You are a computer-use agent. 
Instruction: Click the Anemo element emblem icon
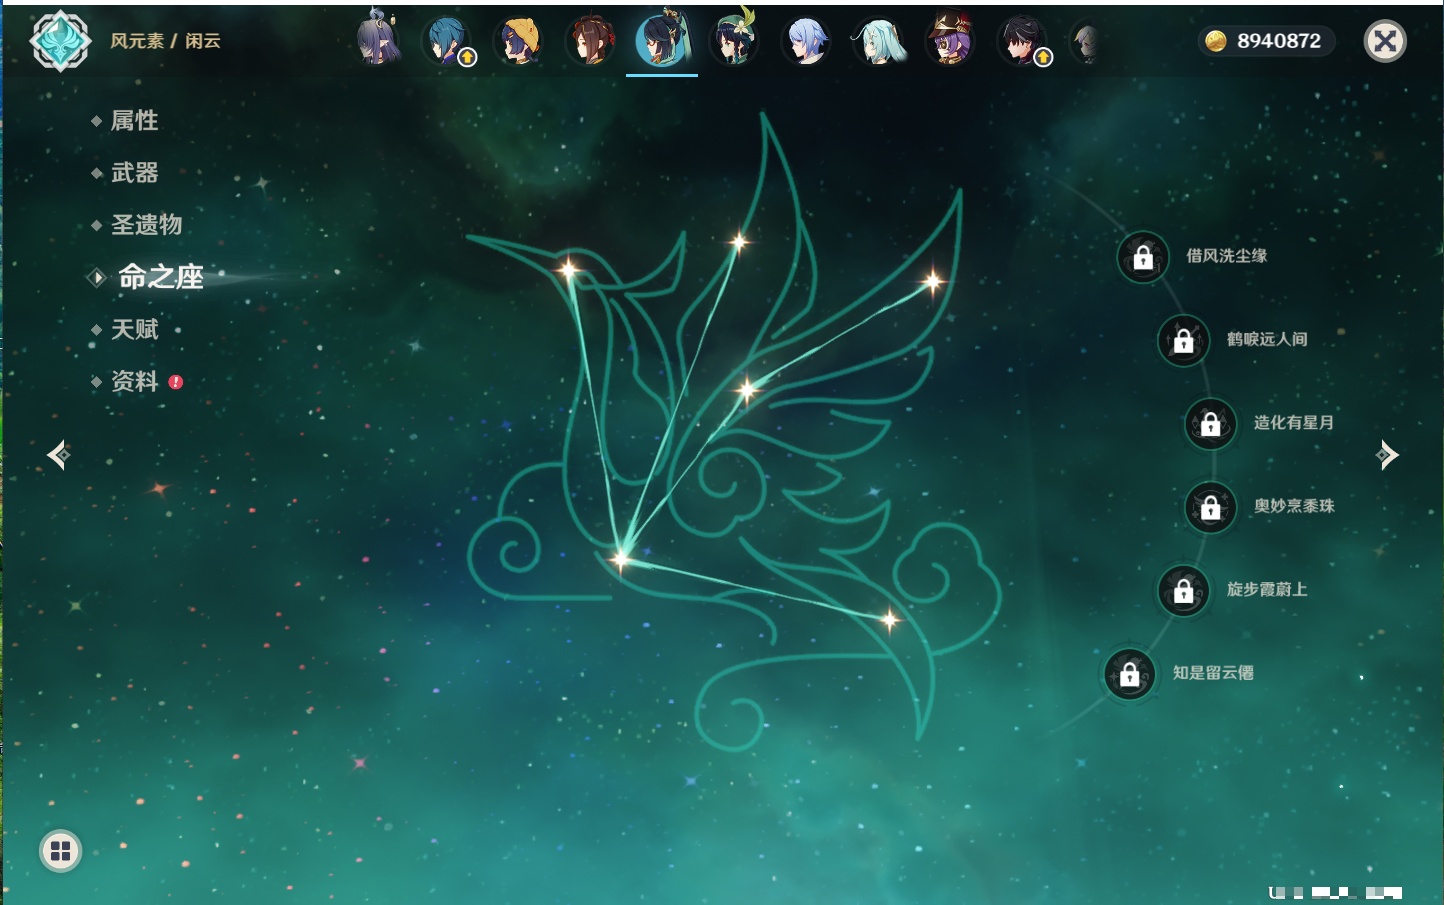[x=60, y=41]
